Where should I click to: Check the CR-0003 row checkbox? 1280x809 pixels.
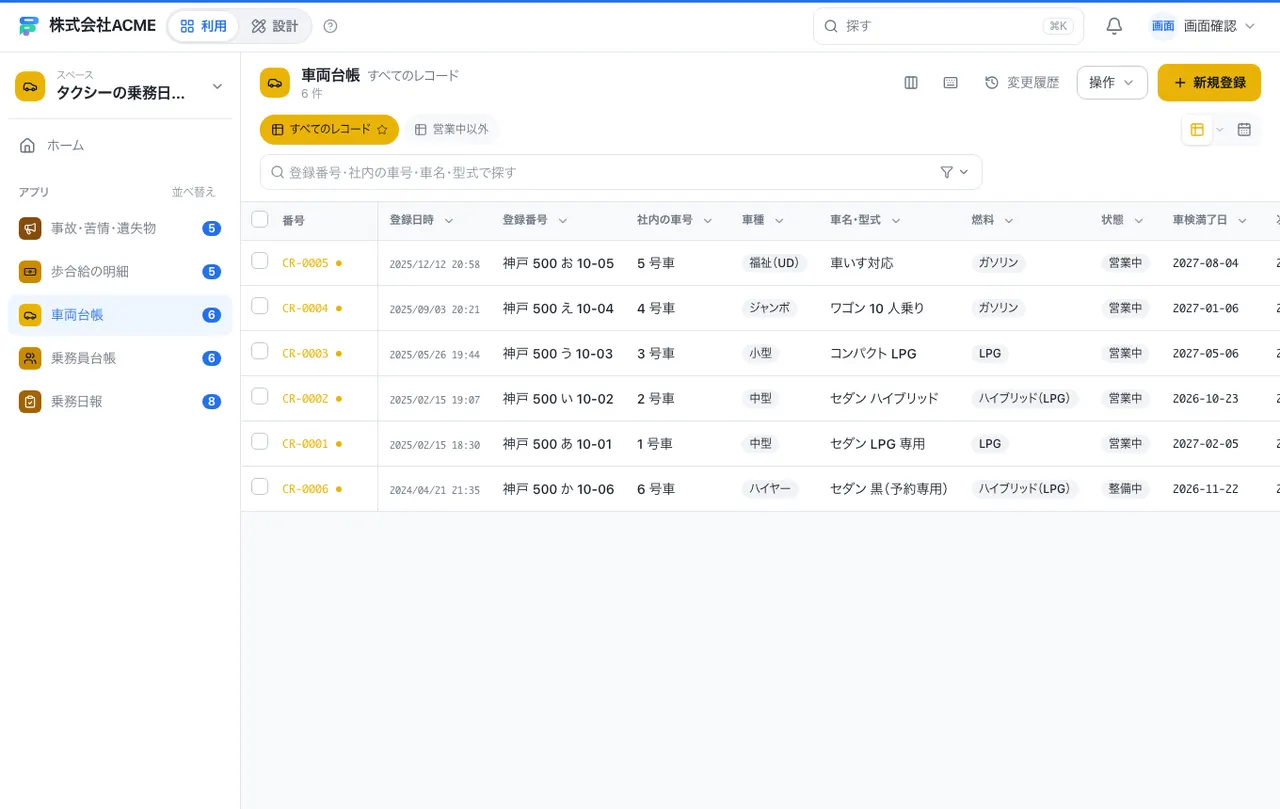pyautogui.click(x=260, y=351)
